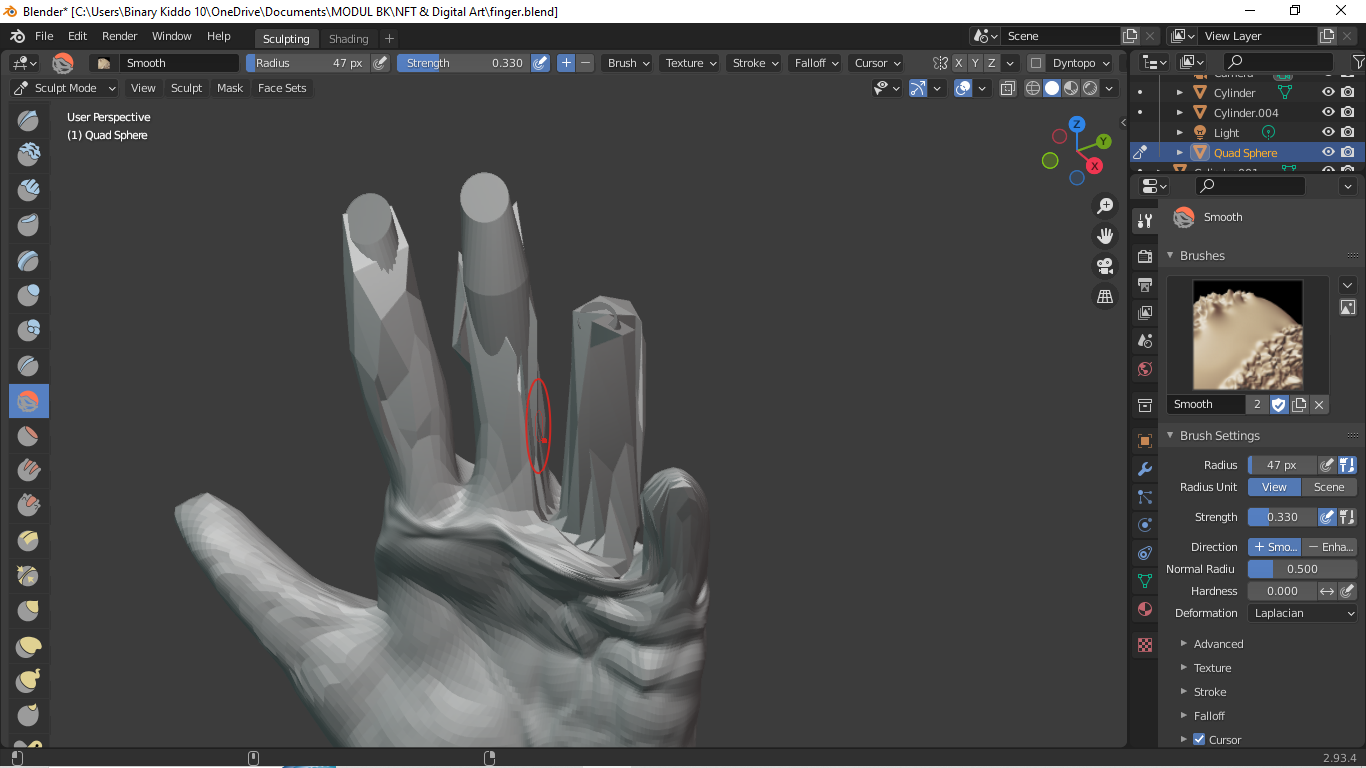Click the viewport zoom magnifier icon
Screen dimensions: 1366x768
click(1105, 205)
